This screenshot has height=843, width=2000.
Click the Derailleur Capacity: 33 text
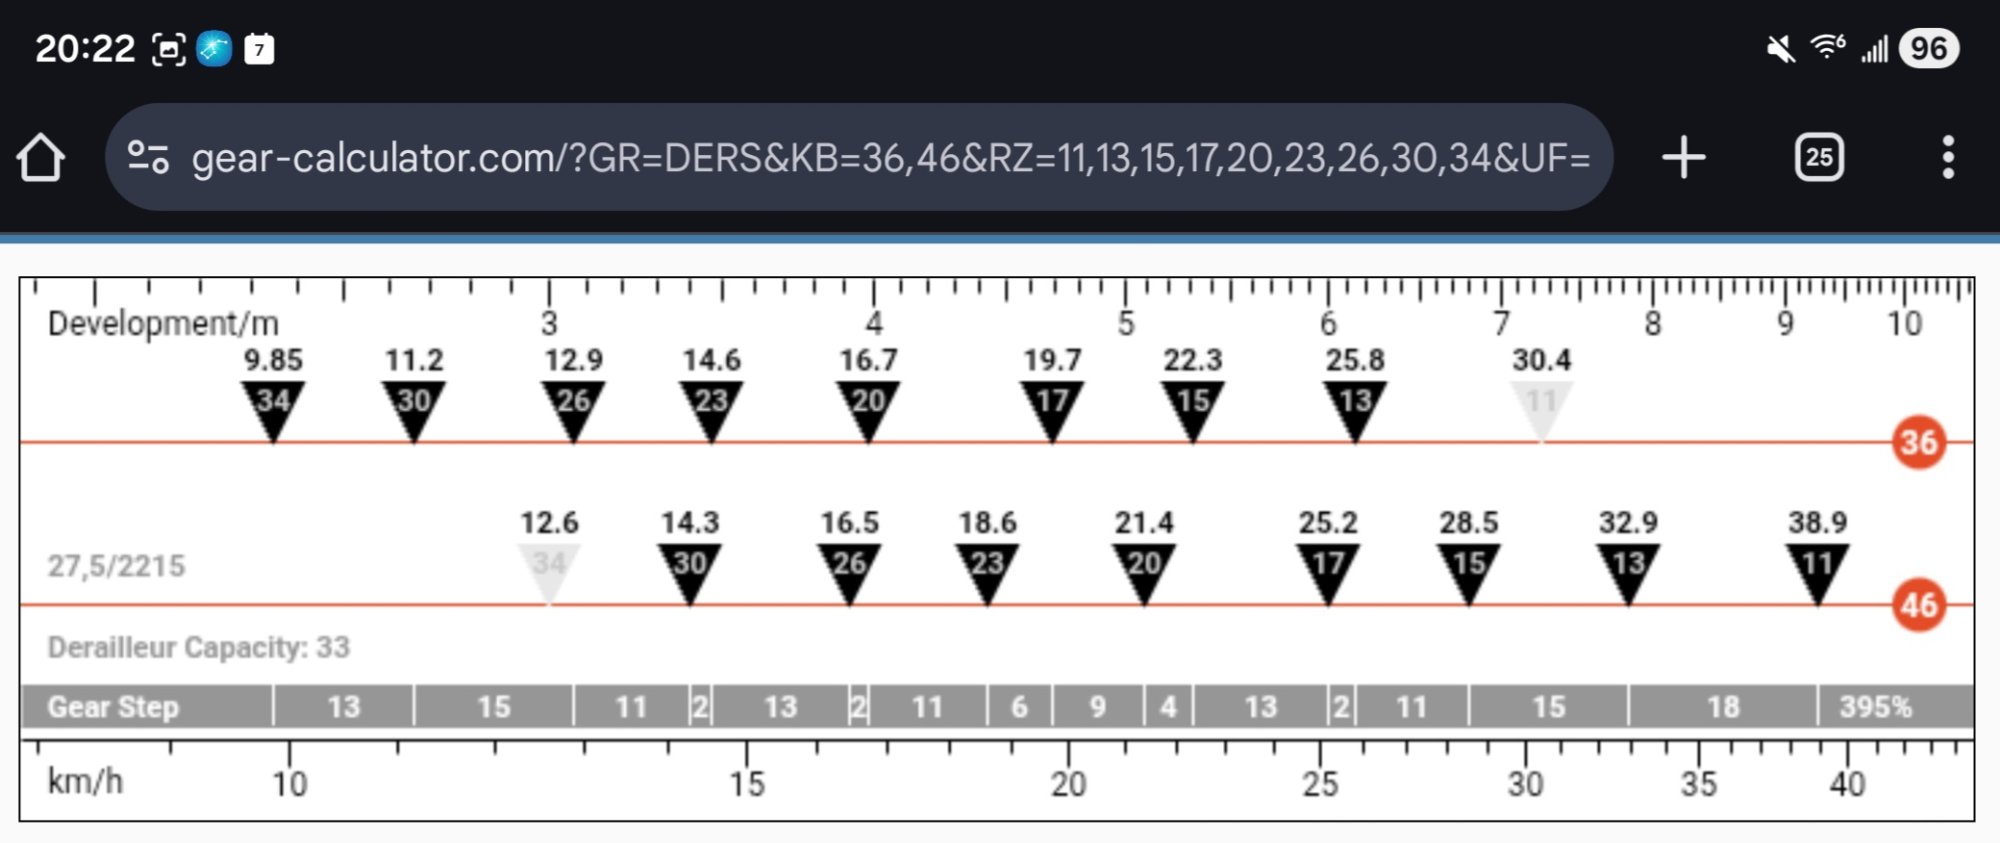click(x=199, y=647)
